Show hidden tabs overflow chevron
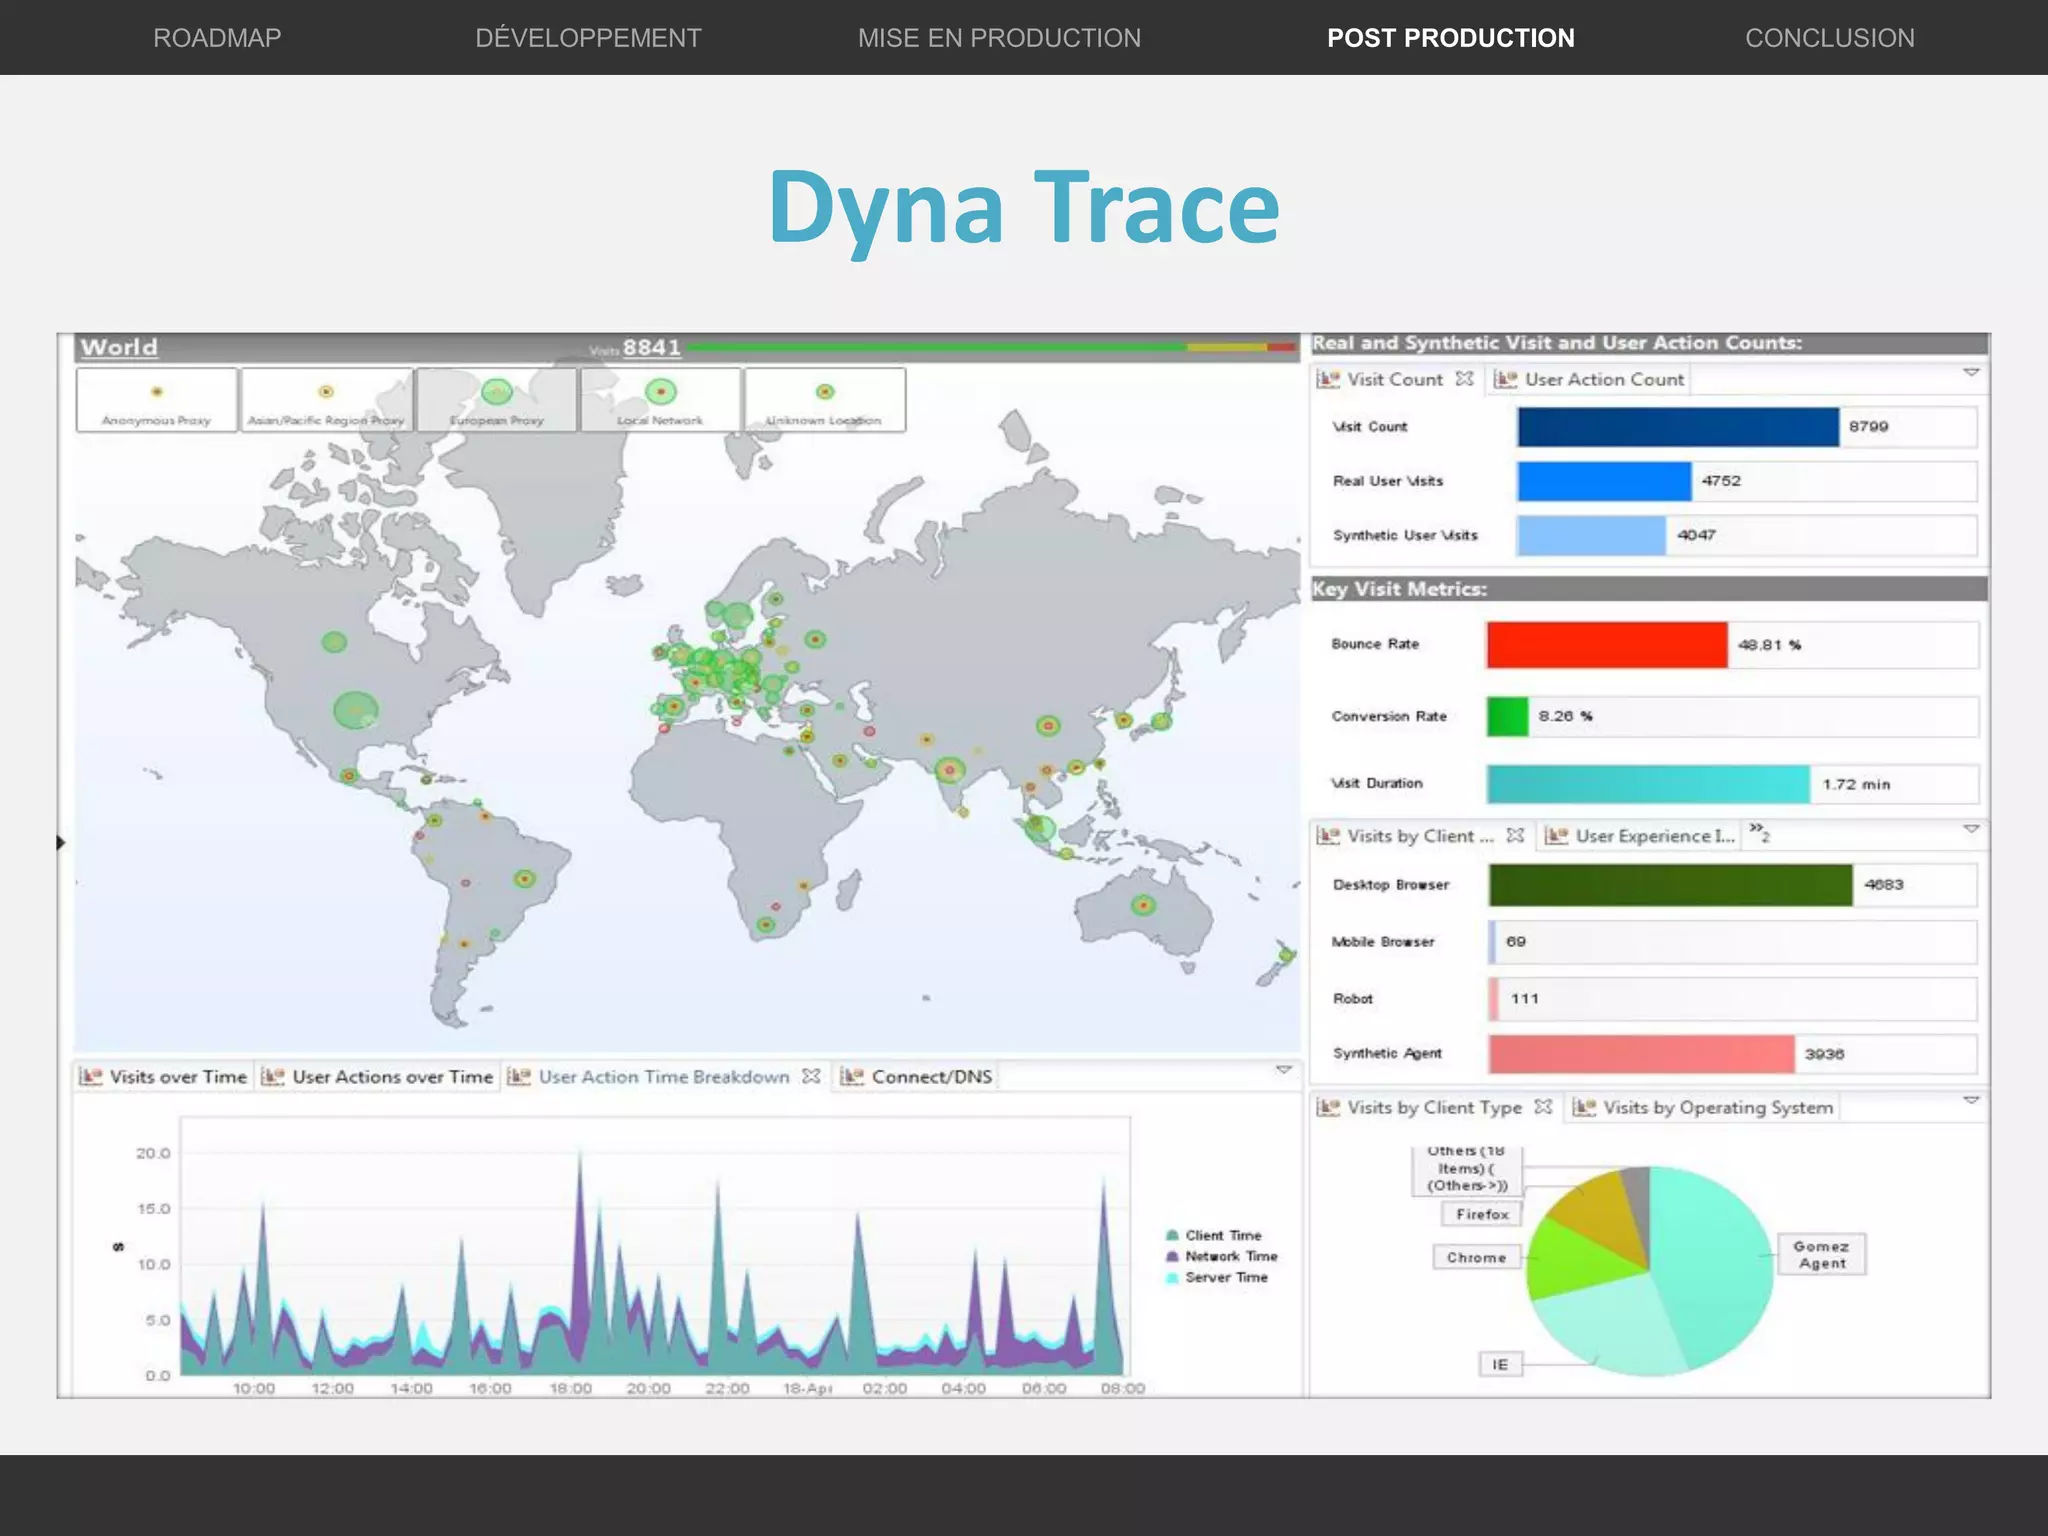2048x1536 pixels. [x=1759, y=833]
